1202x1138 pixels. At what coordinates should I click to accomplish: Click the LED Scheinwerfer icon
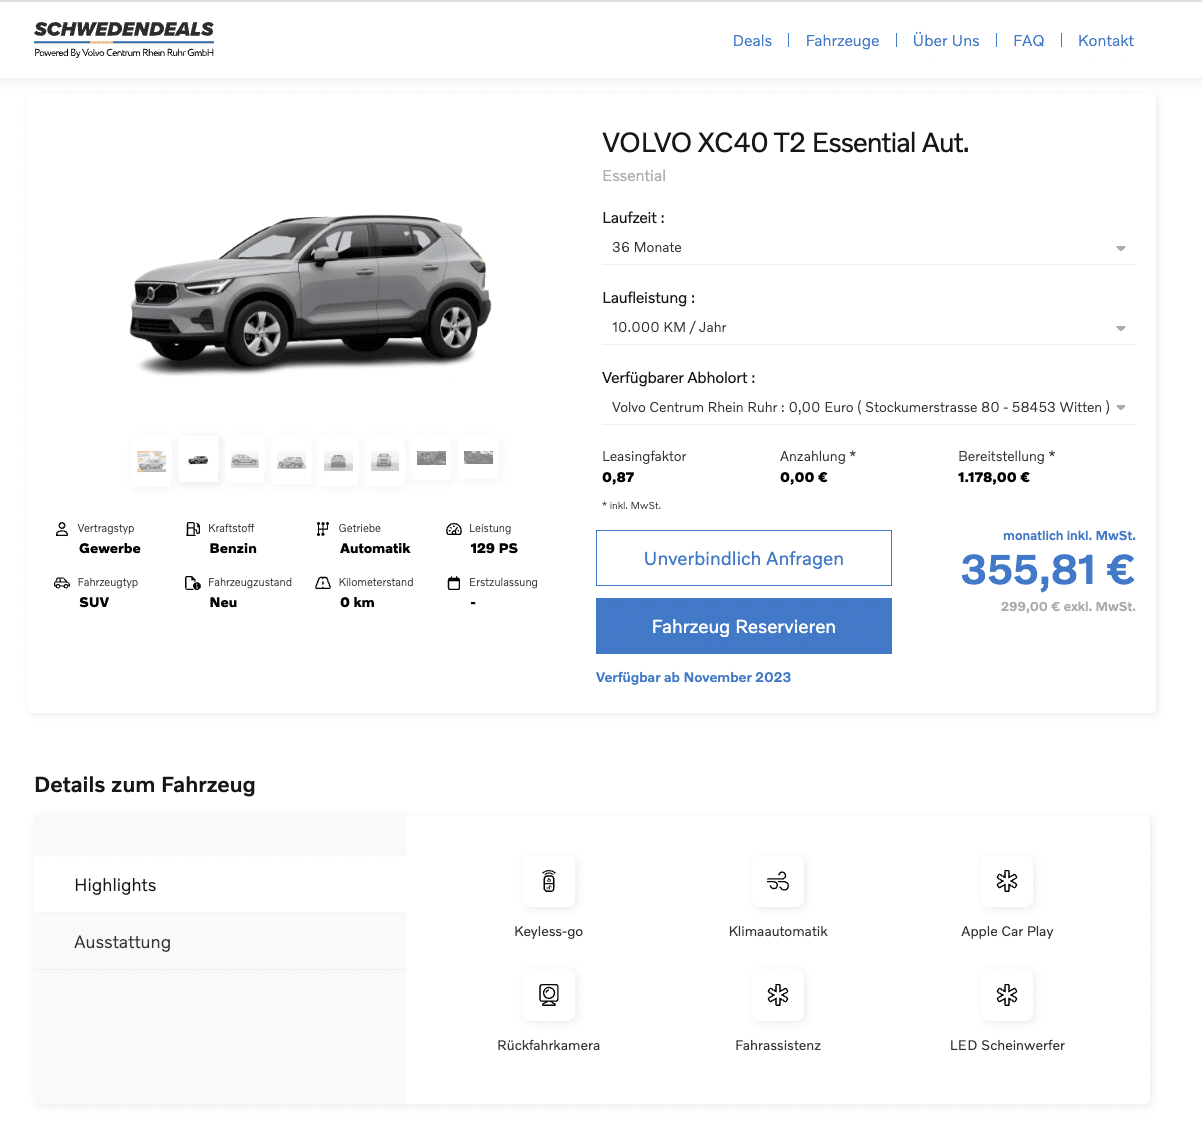[1007, 995]
